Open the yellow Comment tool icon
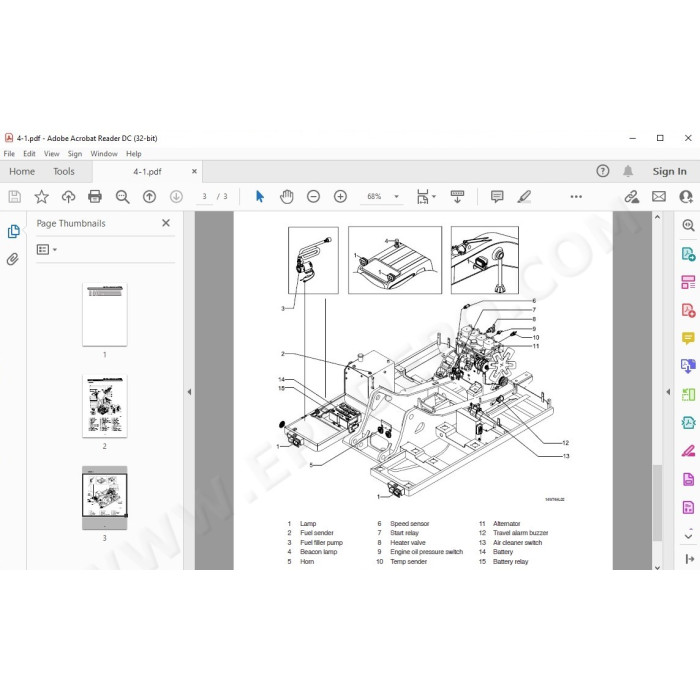The image size is (700, 700). click(x=688, y=338)
